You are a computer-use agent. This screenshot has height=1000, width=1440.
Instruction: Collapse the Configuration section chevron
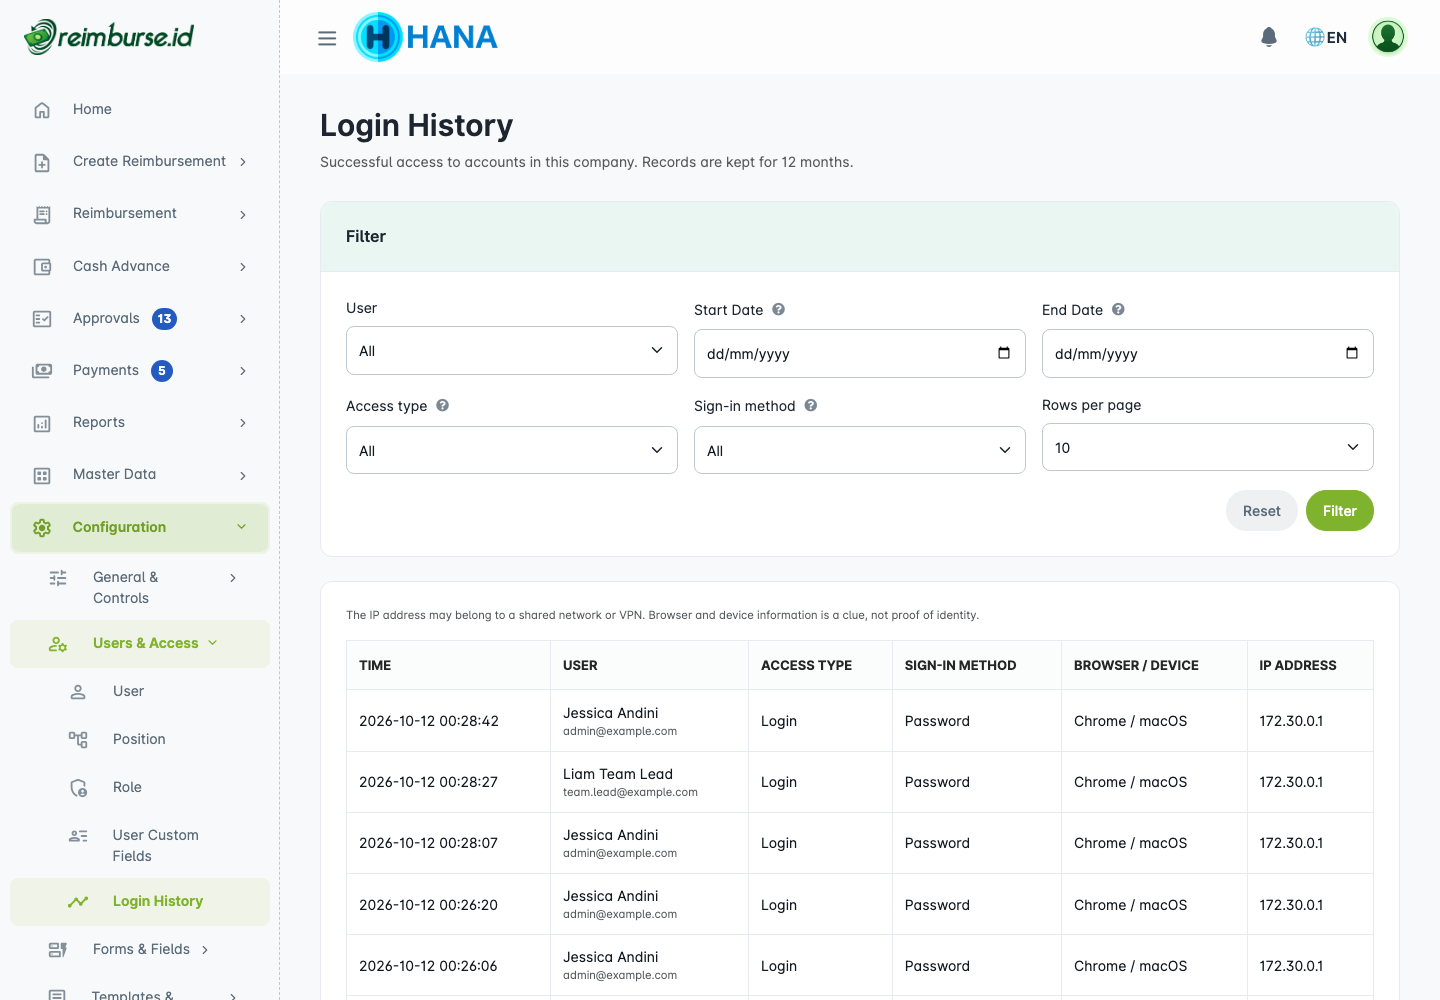click(x=241, y=527)
